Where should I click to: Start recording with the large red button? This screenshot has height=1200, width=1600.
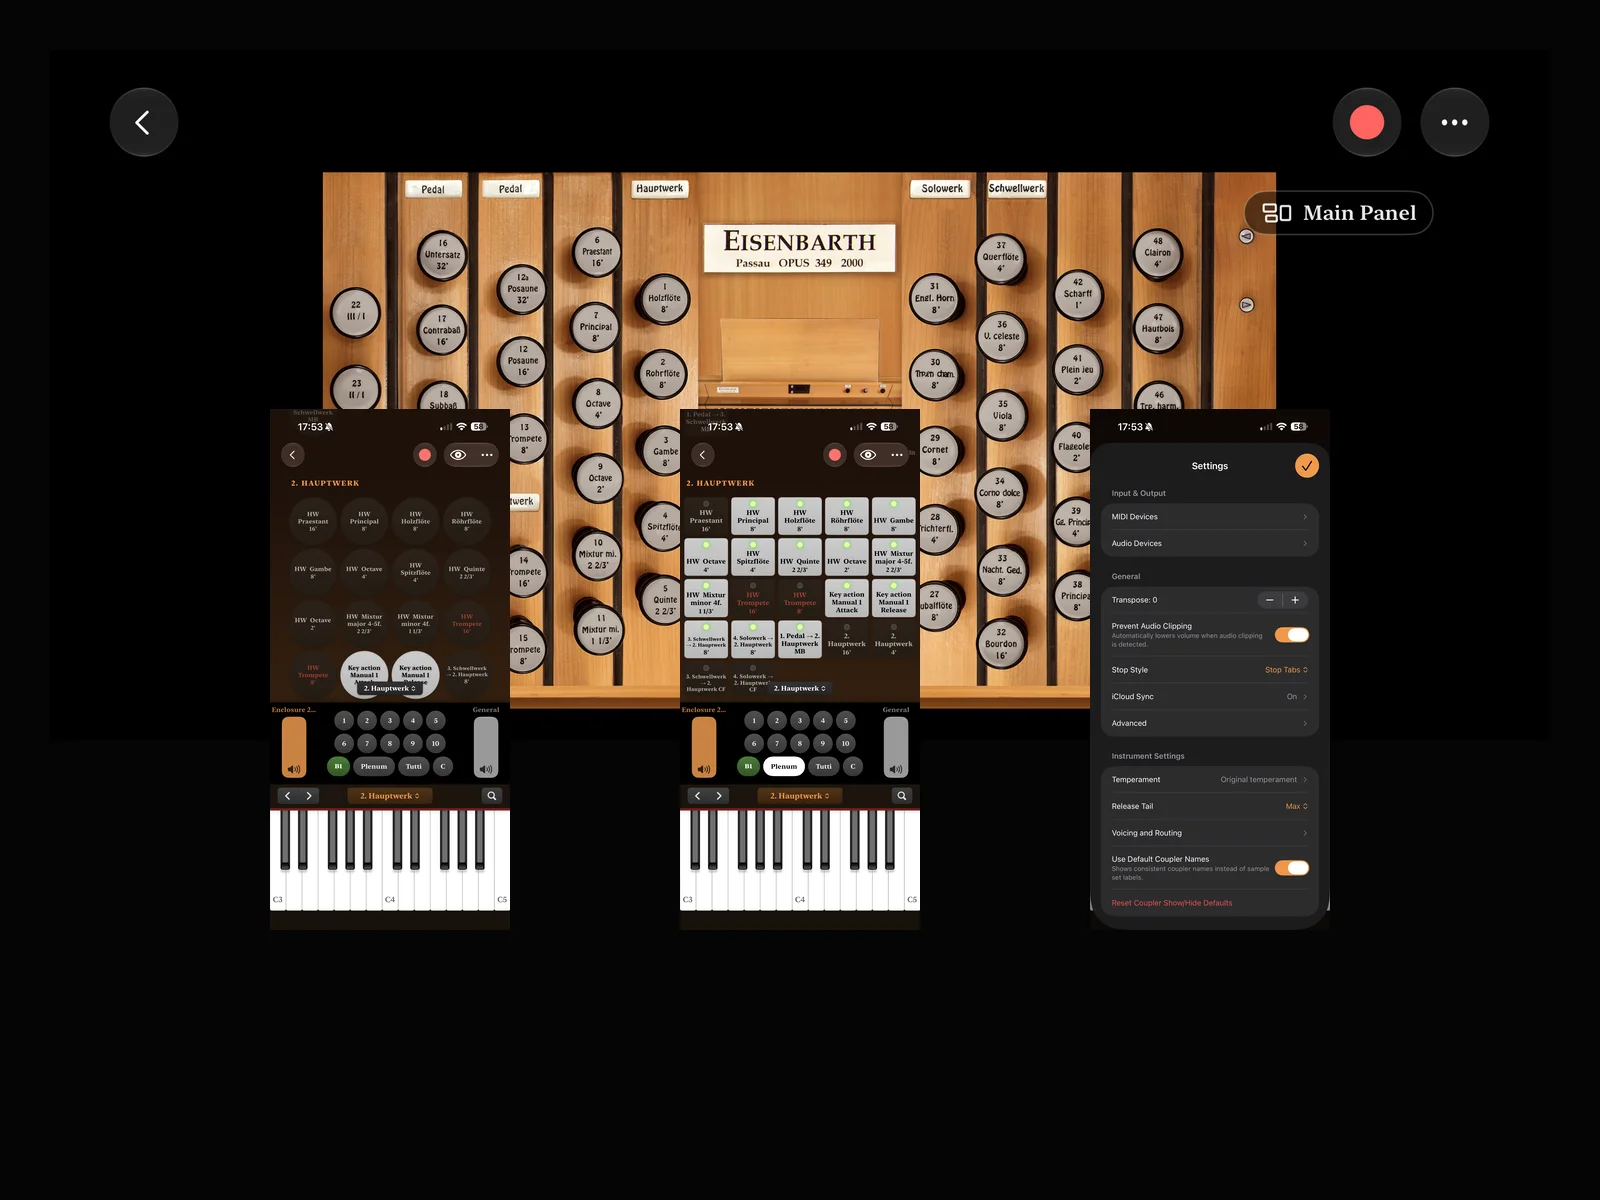pos(1366,122)
